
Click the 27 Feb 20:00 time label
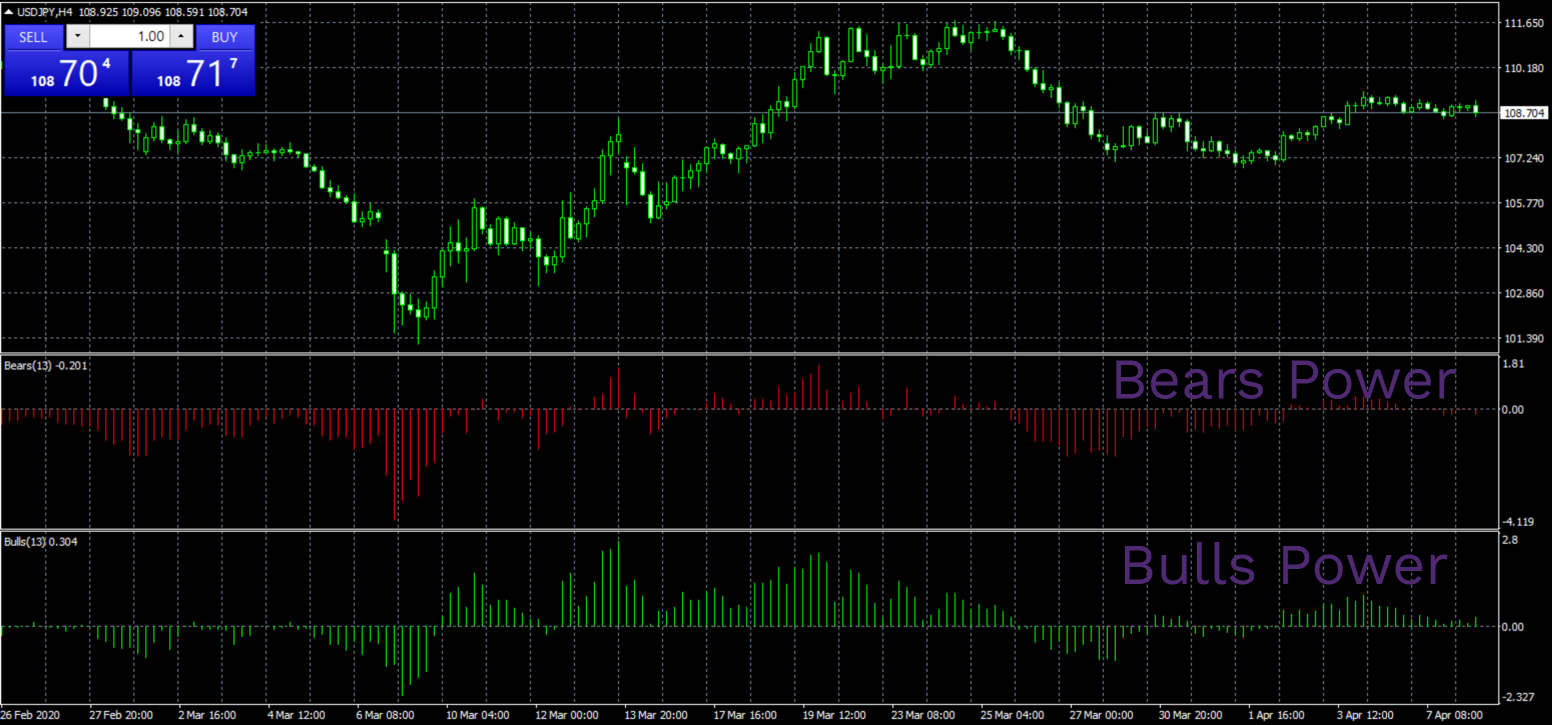pyautogui.click(x=121, y=716)
